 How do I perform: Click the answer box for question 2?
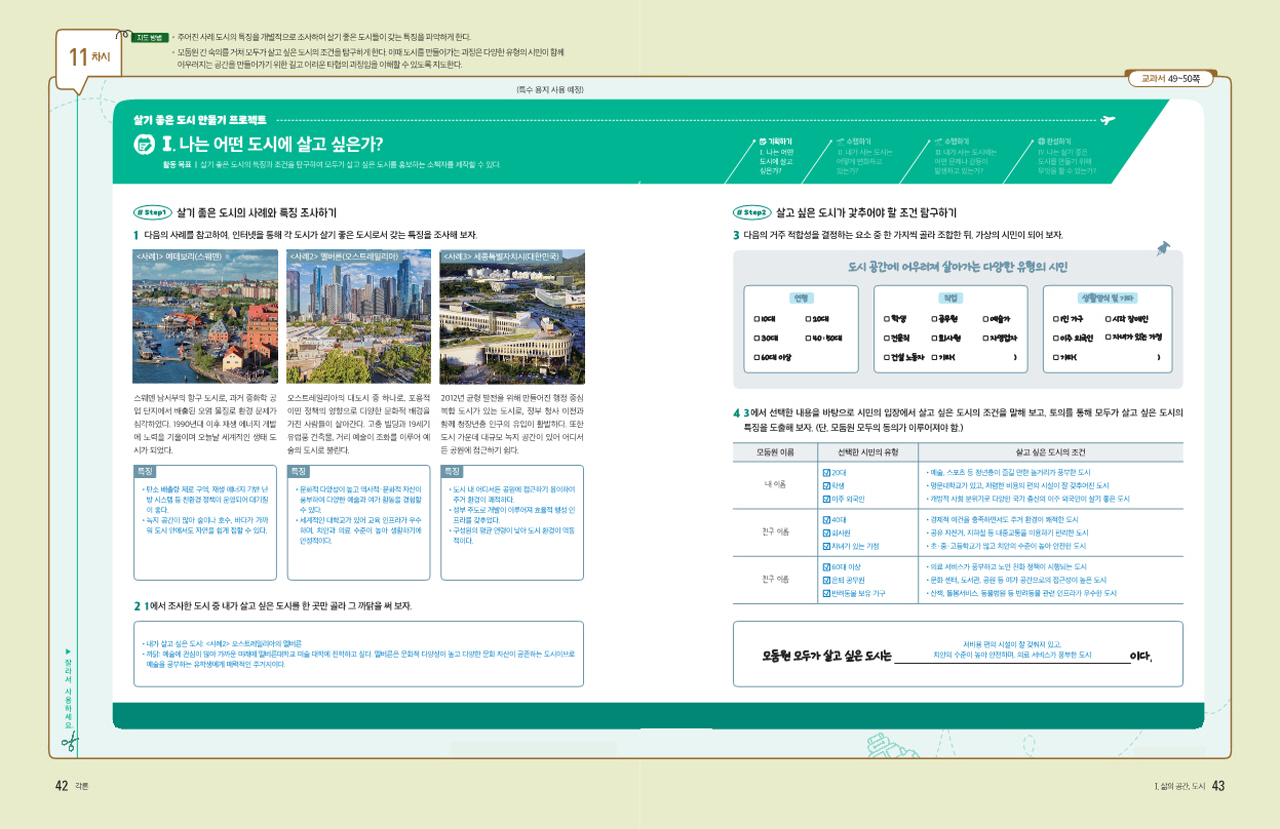point(359,654)
